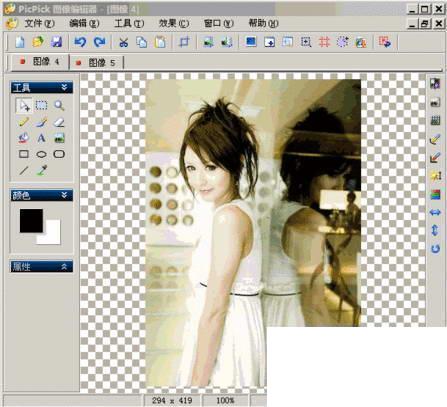Pick the Brush tool

tap(41, 122)
